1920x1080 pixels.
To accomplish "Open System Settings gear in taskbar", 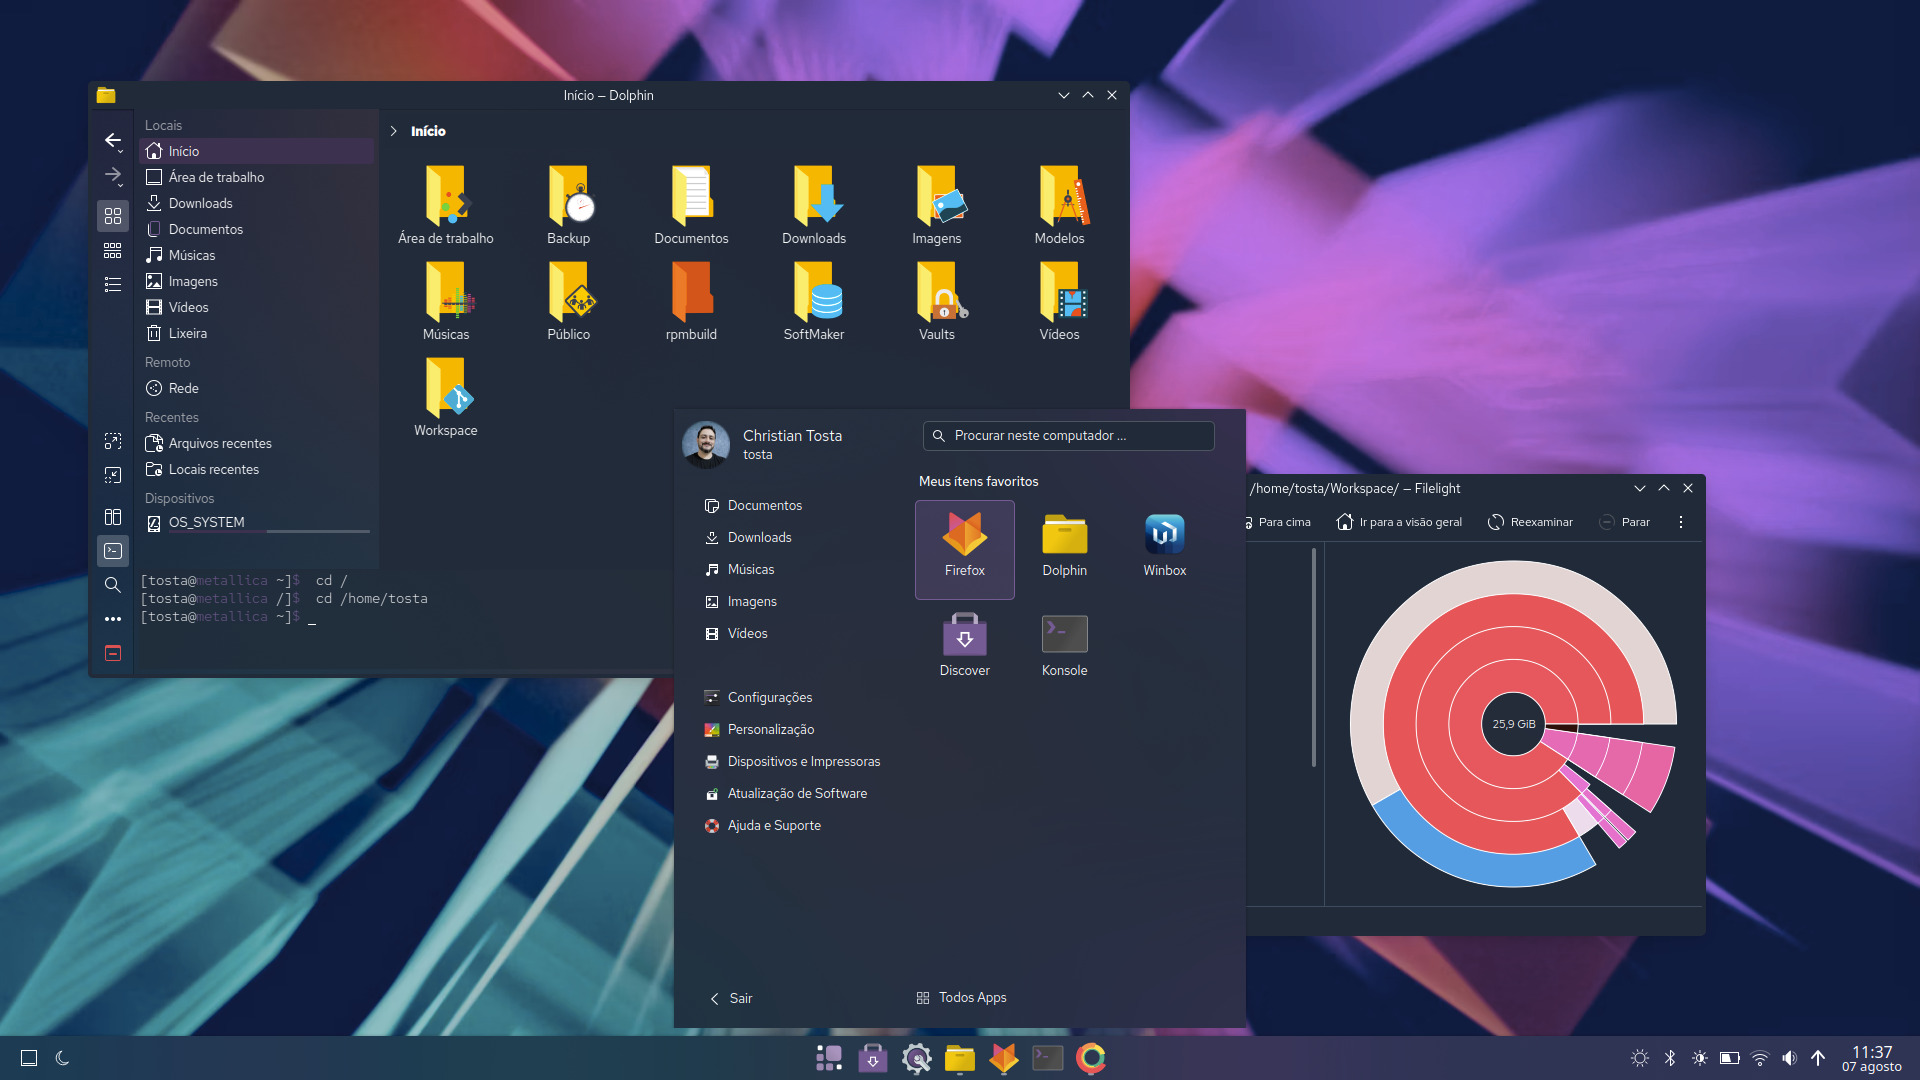I will (916, 1058).
